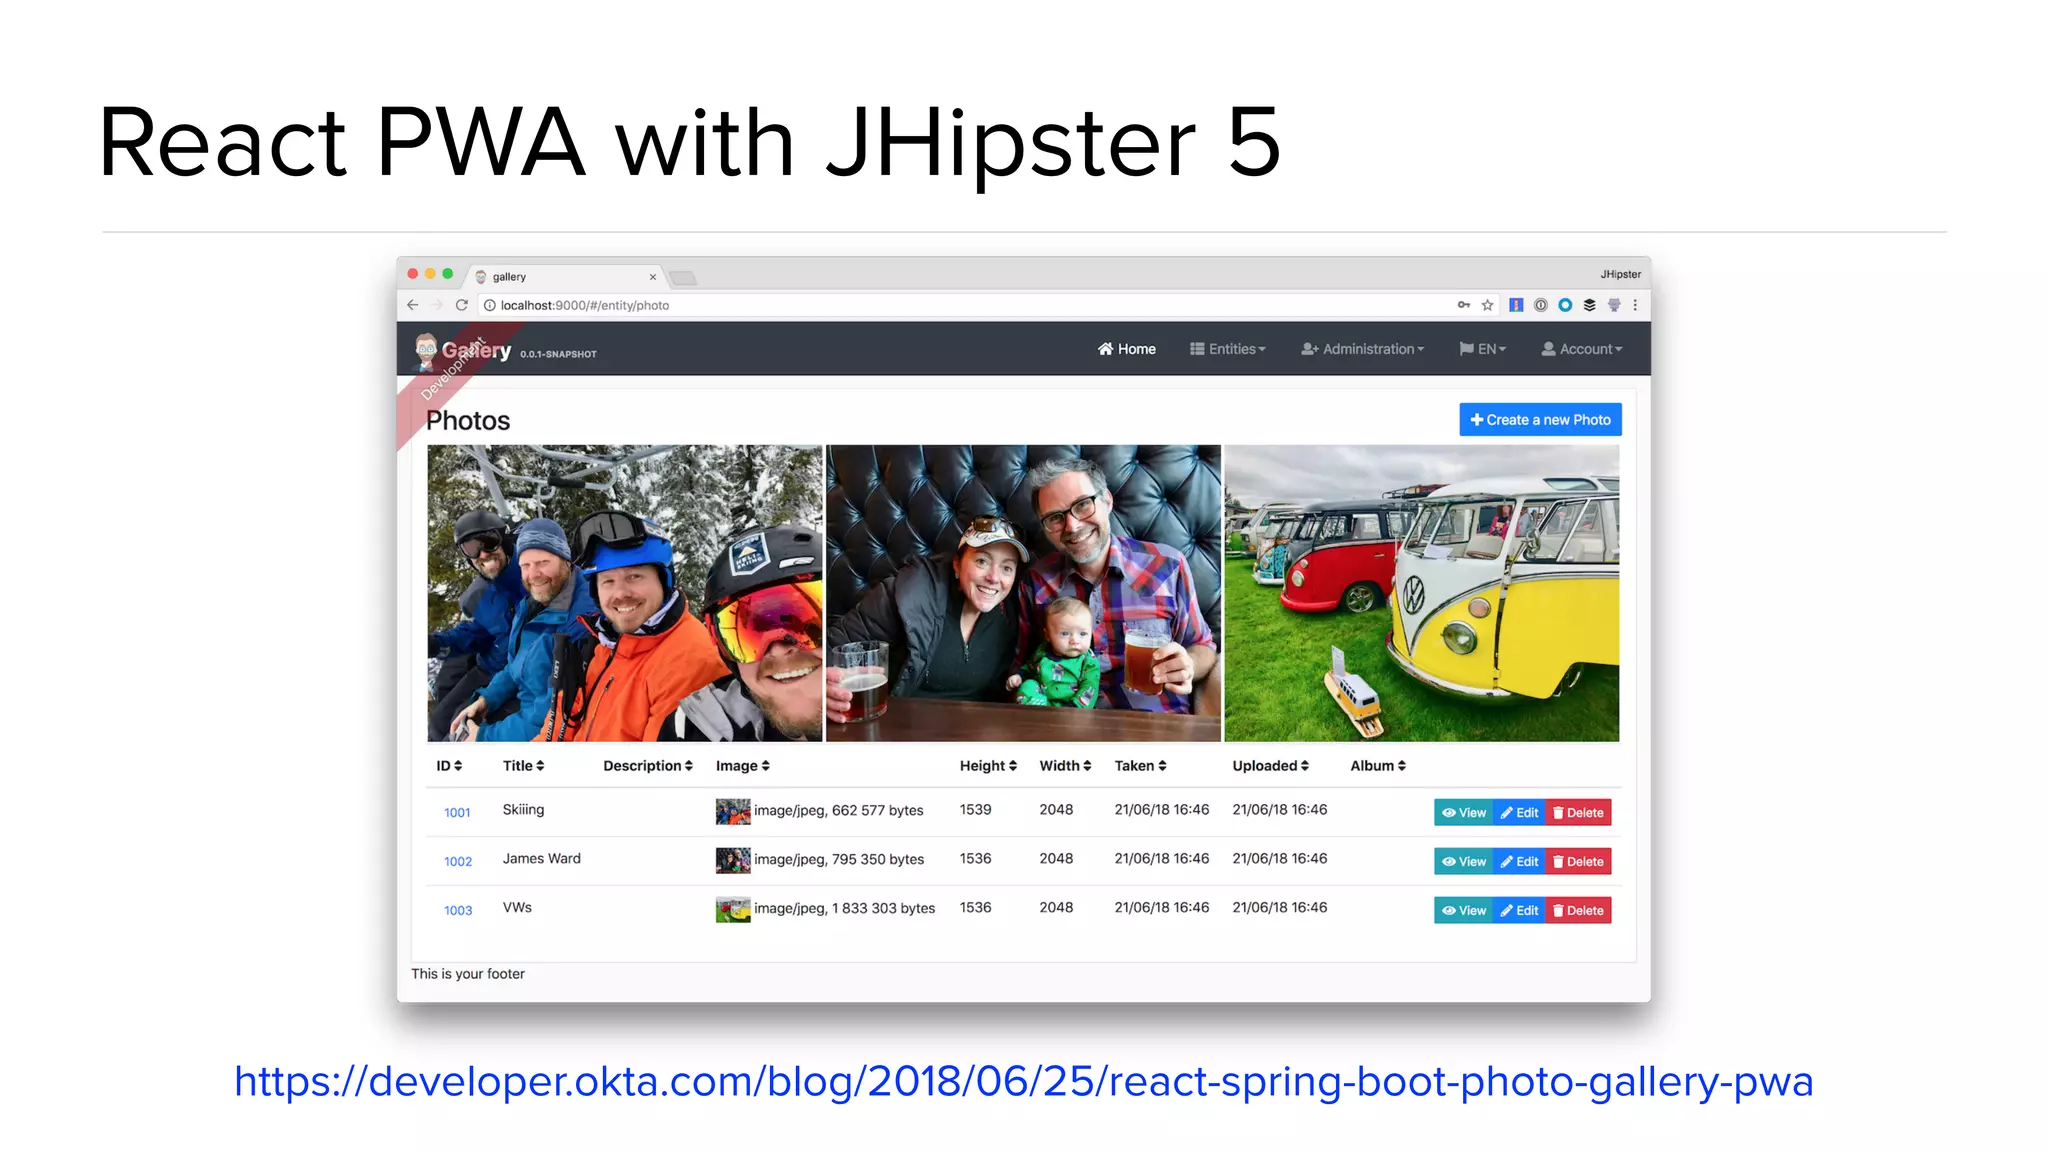Sort table by Taken column

pyautogui.click(x=1141, y=766)
